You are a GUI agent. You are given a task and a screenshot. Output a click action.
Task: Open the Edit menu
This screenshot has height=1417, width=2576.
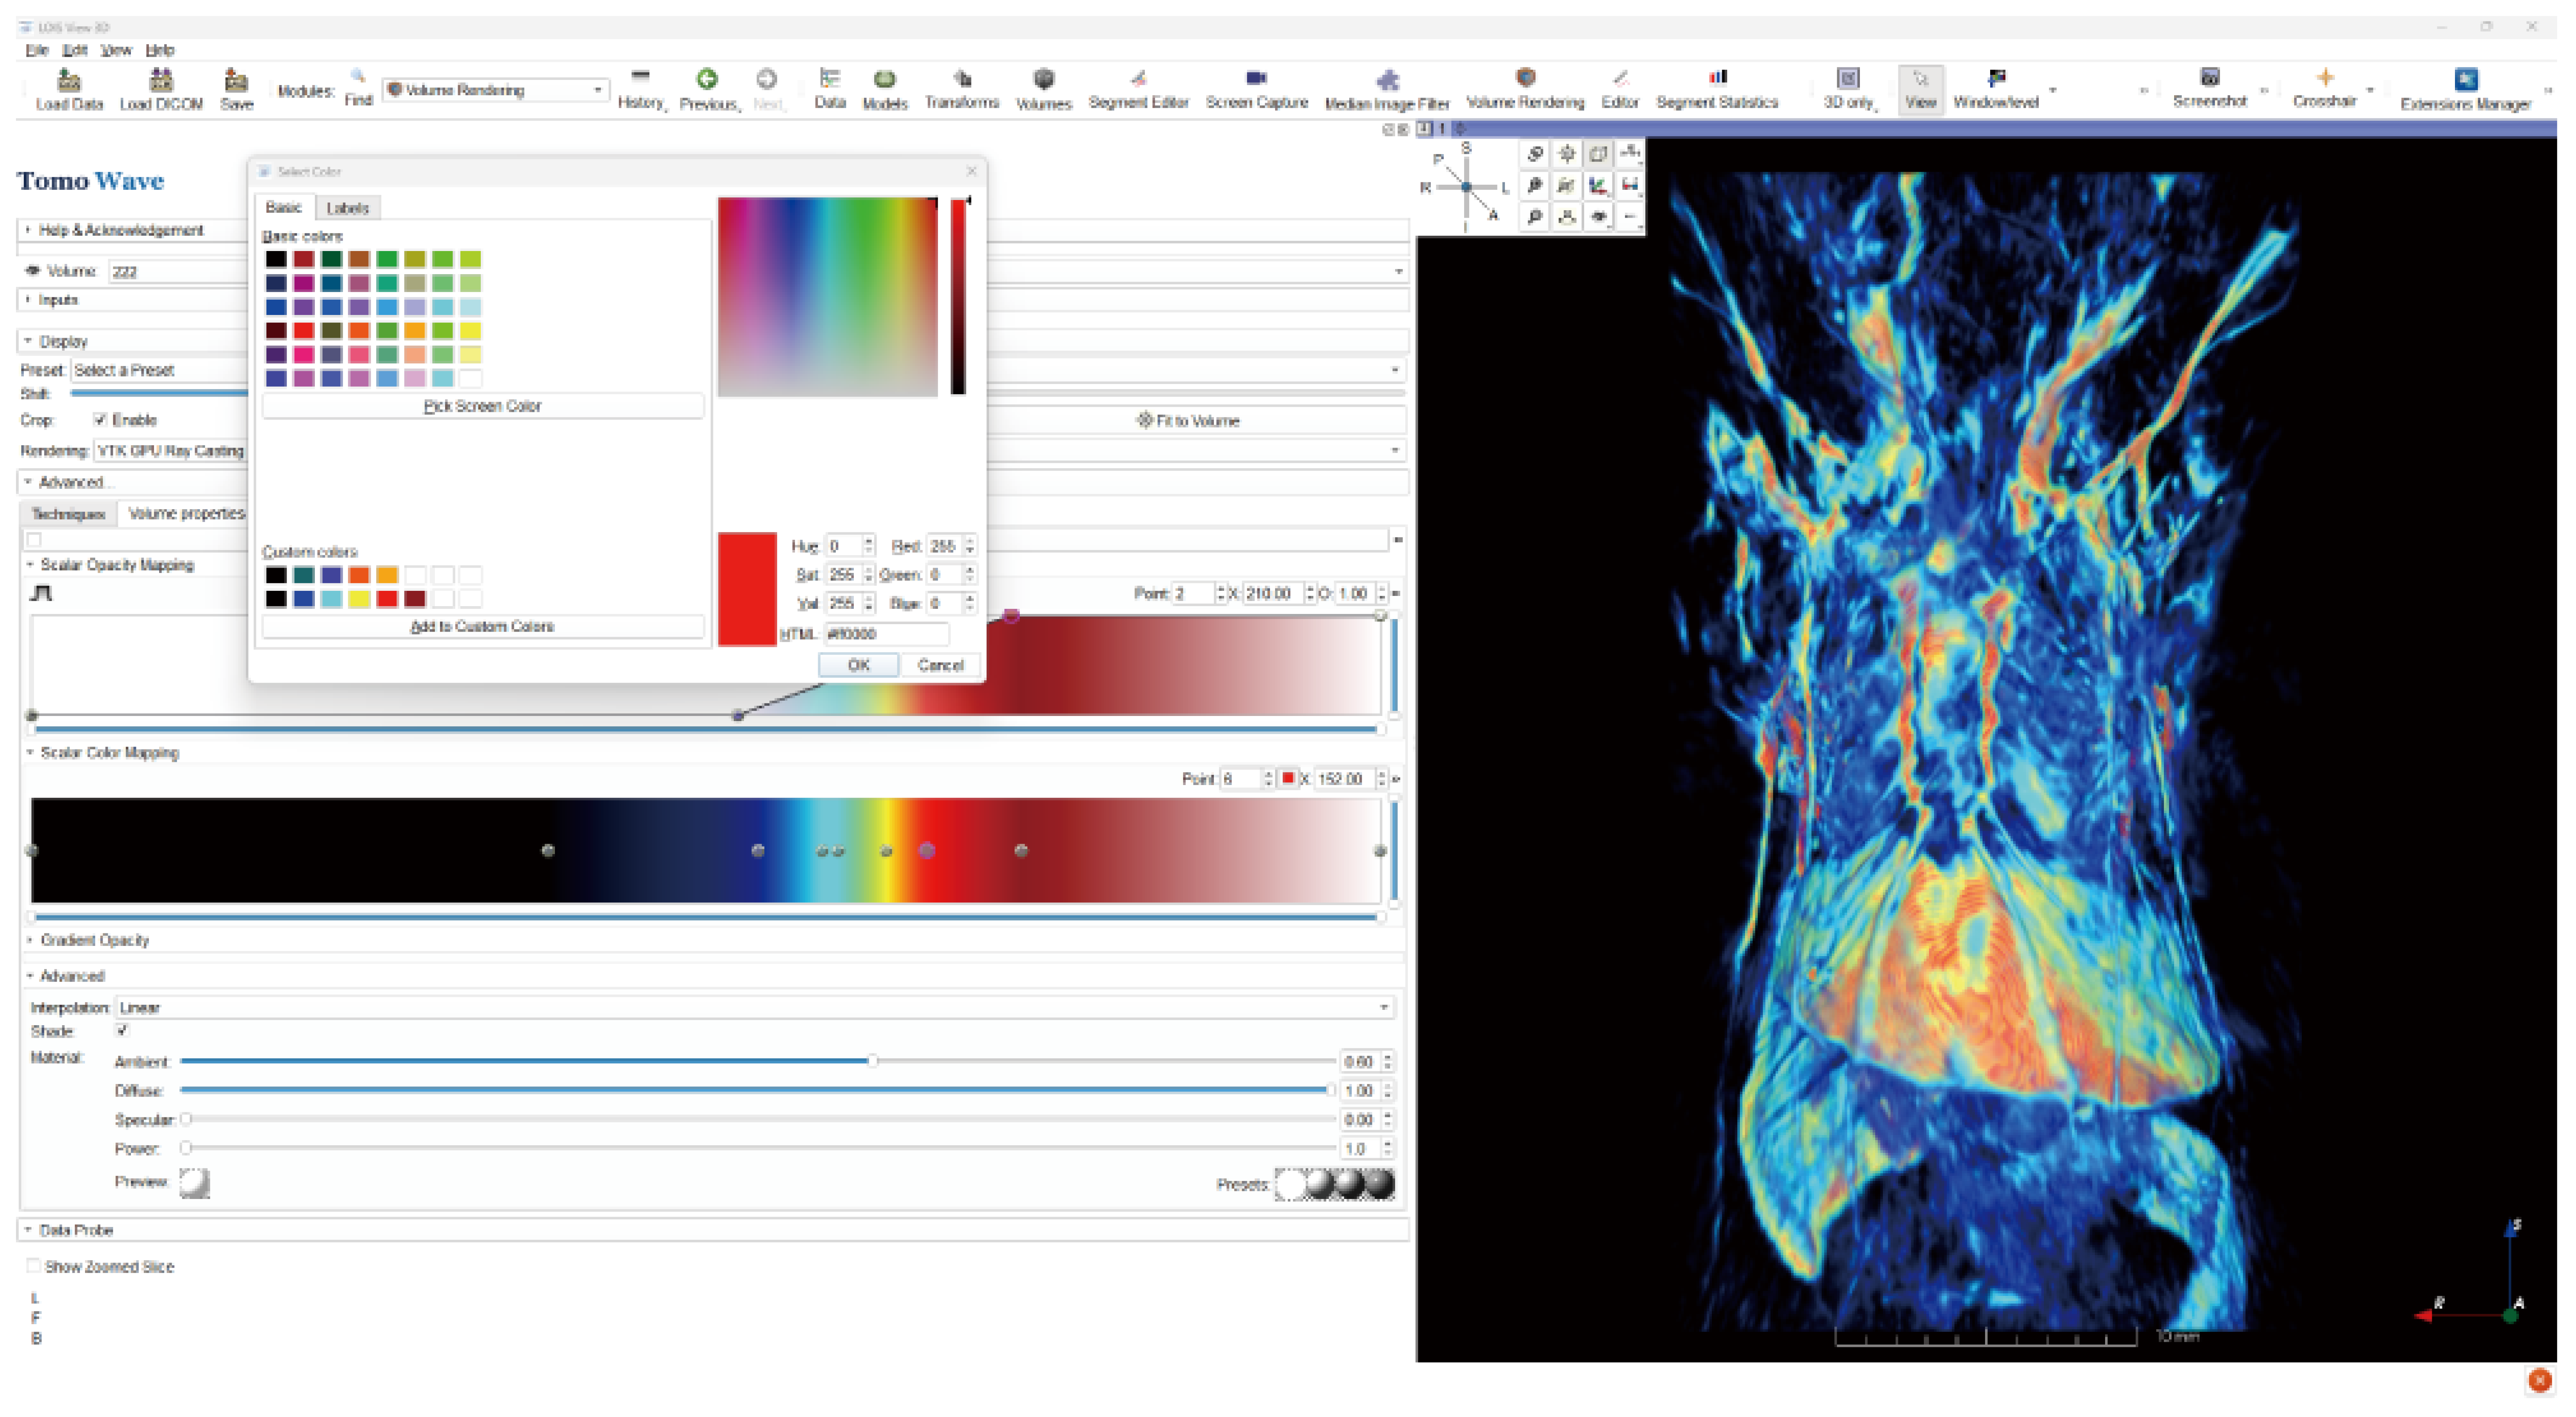74,50
